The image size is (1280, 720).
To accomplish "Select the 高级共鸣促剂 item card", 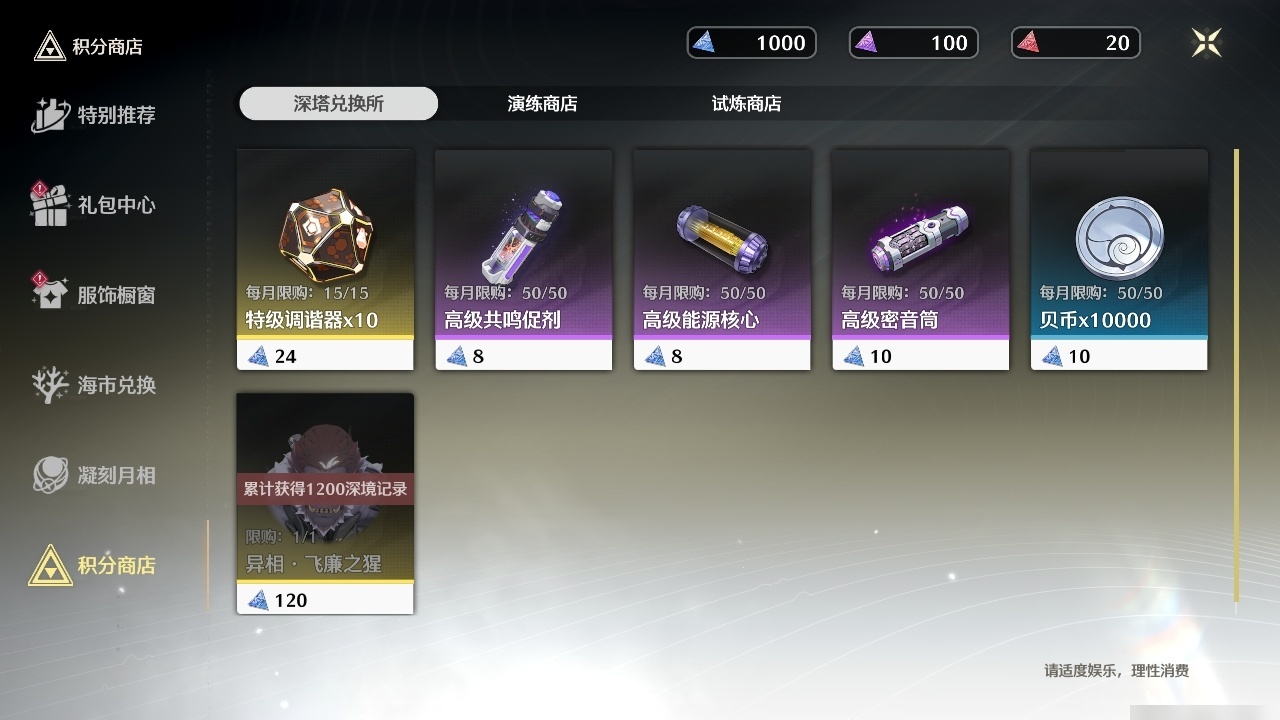I will pyautogui.click(x=524, y=260).
